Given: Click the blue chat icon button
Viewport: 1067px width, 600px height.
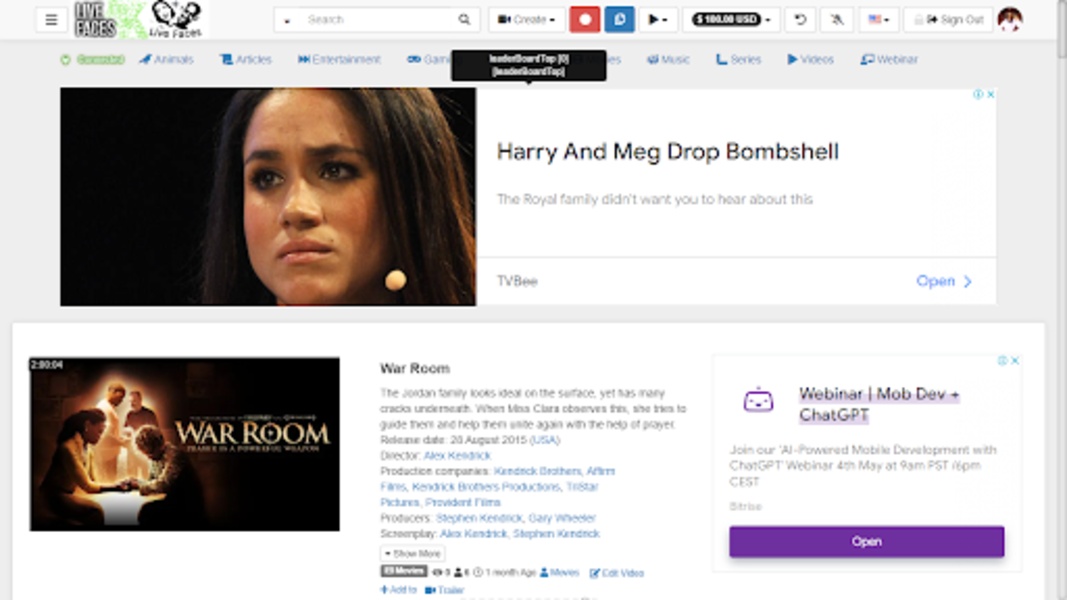Looking at the screenshot, I should pyautogui.click(x=619, y=20).
